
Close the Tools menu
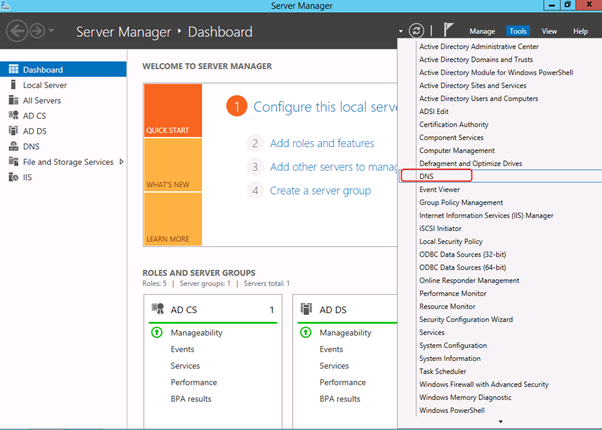[x=518, y=31]
